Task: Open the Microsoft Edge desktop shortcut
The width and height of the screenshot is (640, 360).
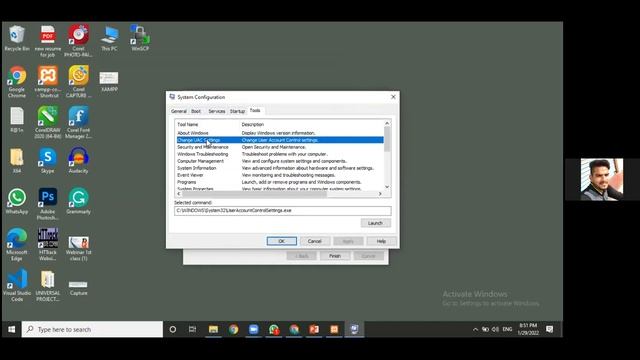Action: (x=17, y=245)
